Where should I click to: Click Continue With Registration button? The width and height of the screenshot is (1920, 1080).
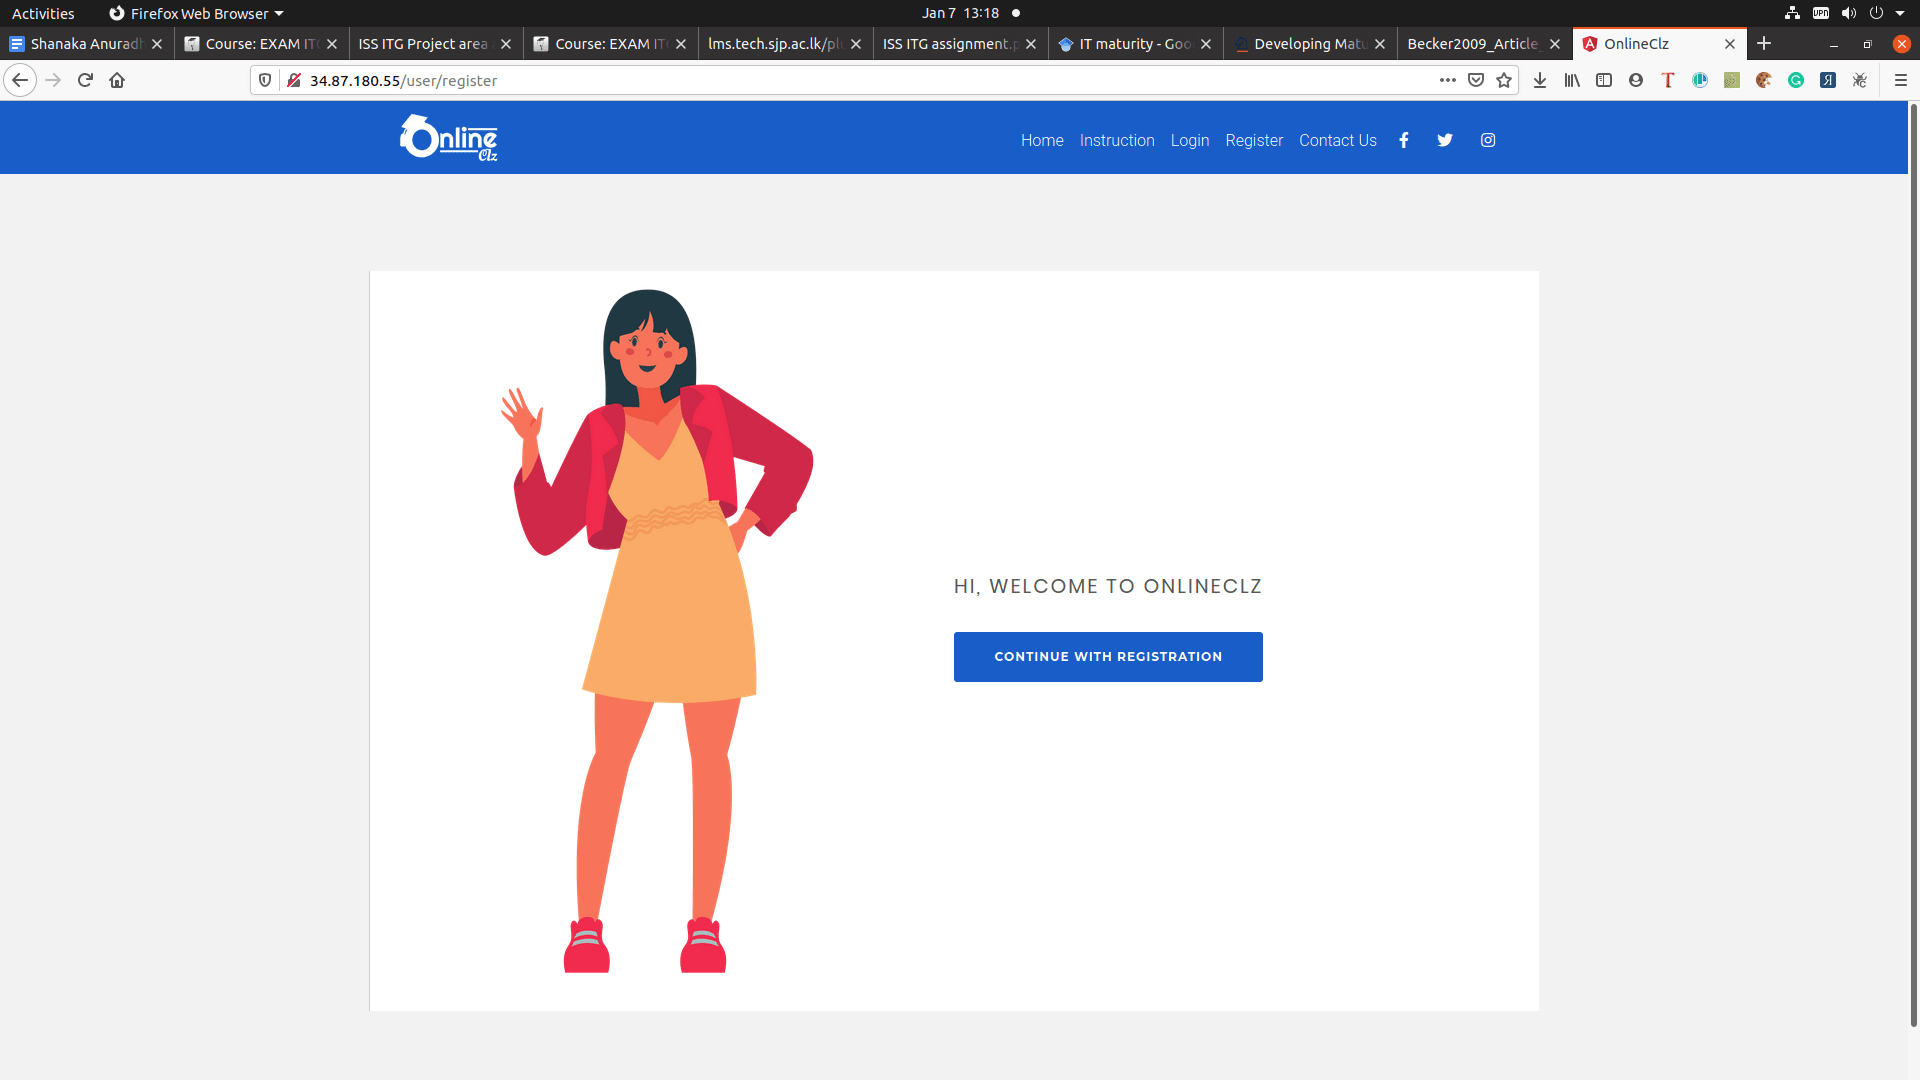tap(1108, 657)
